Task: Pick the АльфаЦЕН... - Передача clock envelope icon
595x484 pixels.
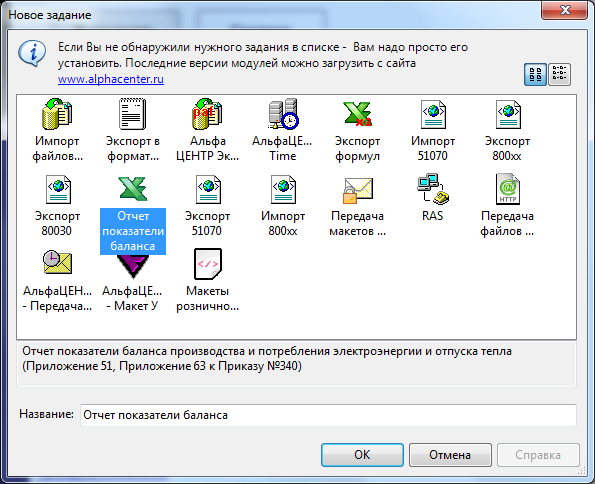Action: point(57,262)
